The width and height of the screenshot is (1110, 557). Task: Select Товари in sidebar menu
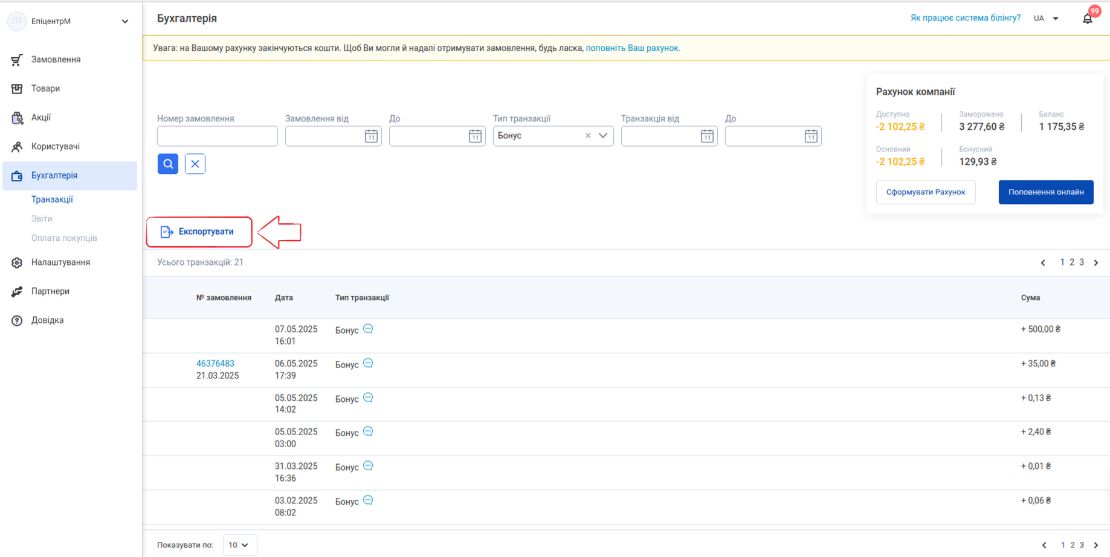pos(45,89)
